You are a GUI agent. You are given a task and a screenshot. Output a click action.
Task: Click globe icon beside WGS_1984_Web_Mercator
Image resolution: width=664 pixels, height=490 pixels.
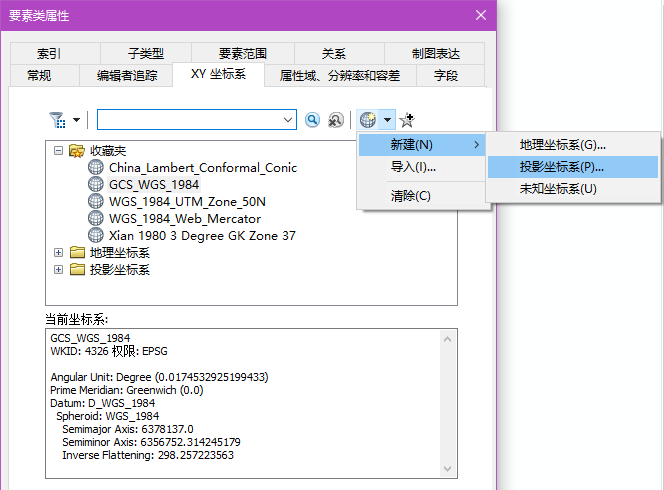pos(96,218)
